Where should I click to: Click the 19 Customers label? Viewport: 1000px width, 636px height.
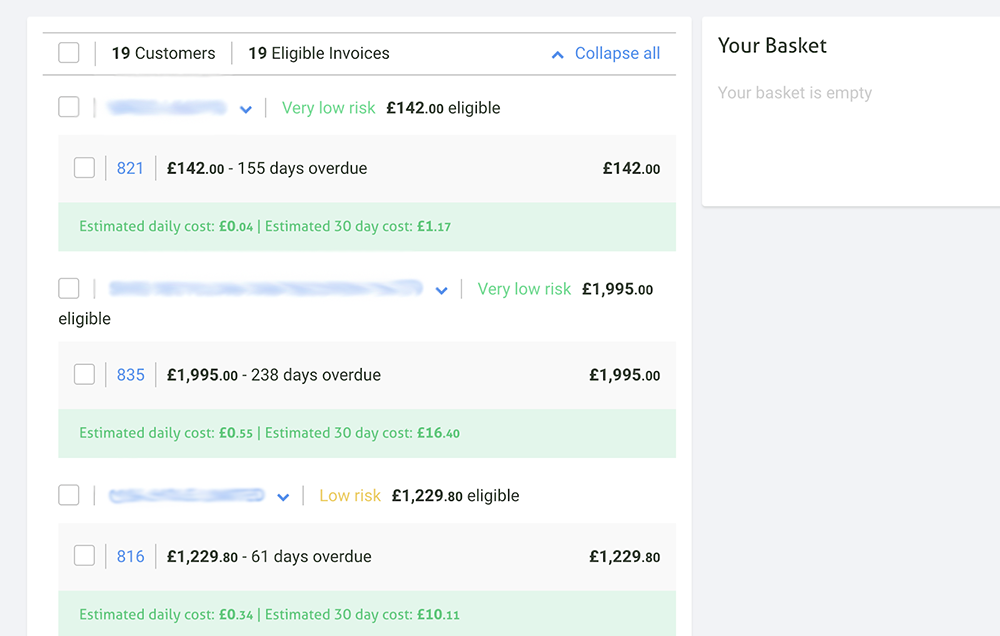163,53
